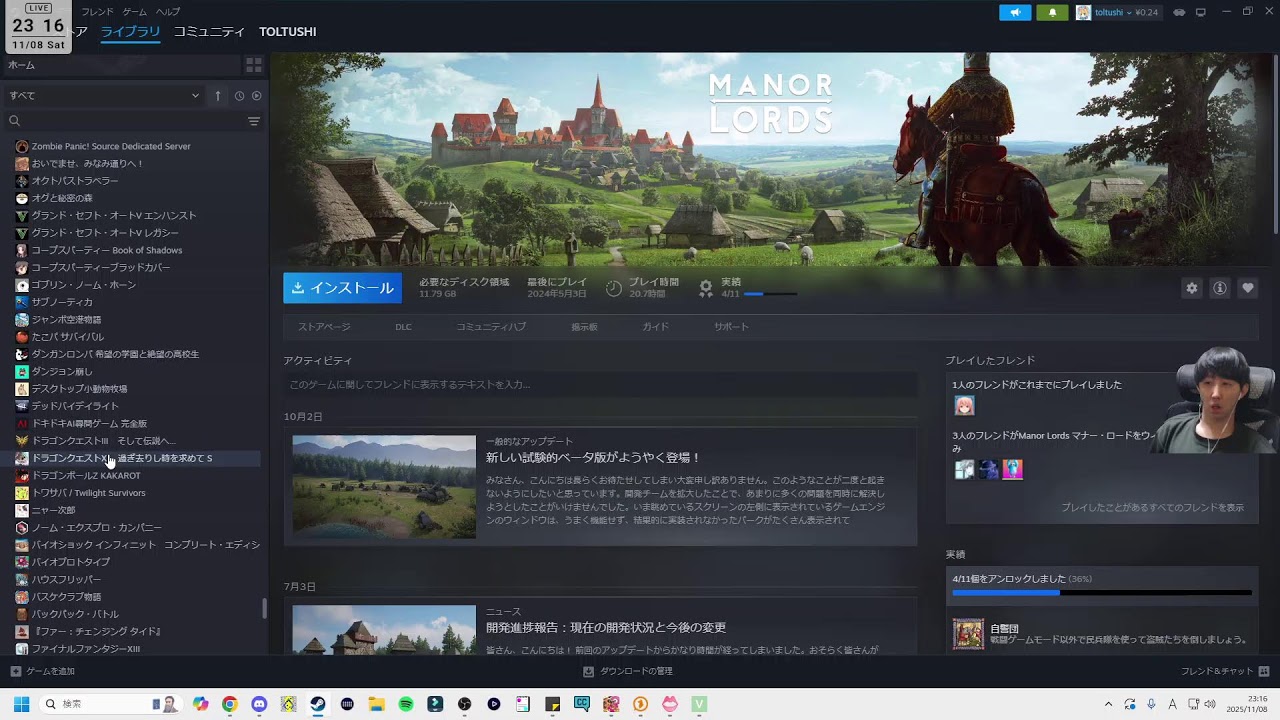Image resolution: width=1280 pixels, height=720 pixels.
Task: Open the 開発進捗報告 news headline
Action: click(606, 628)
